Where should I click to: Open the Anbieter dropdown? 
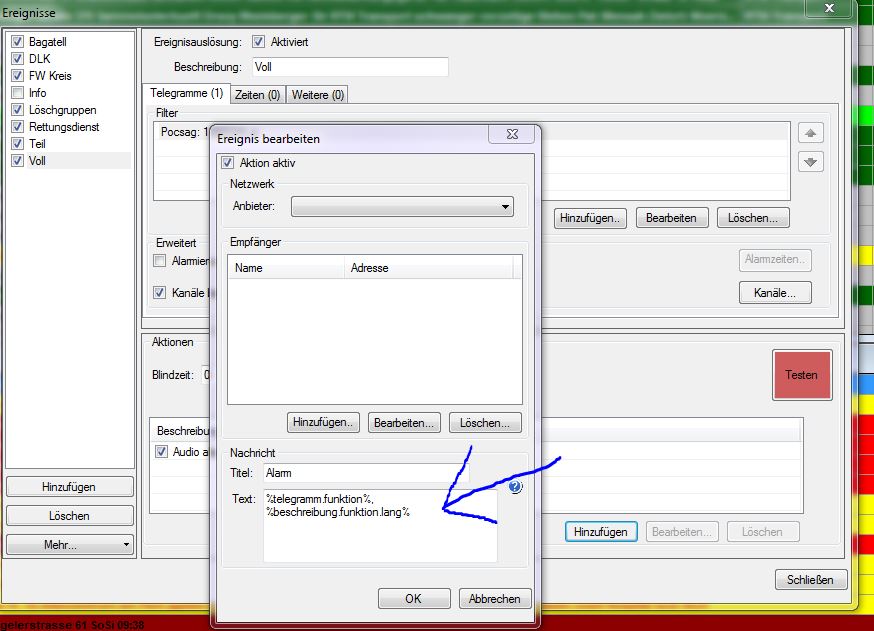click(402, 206)
